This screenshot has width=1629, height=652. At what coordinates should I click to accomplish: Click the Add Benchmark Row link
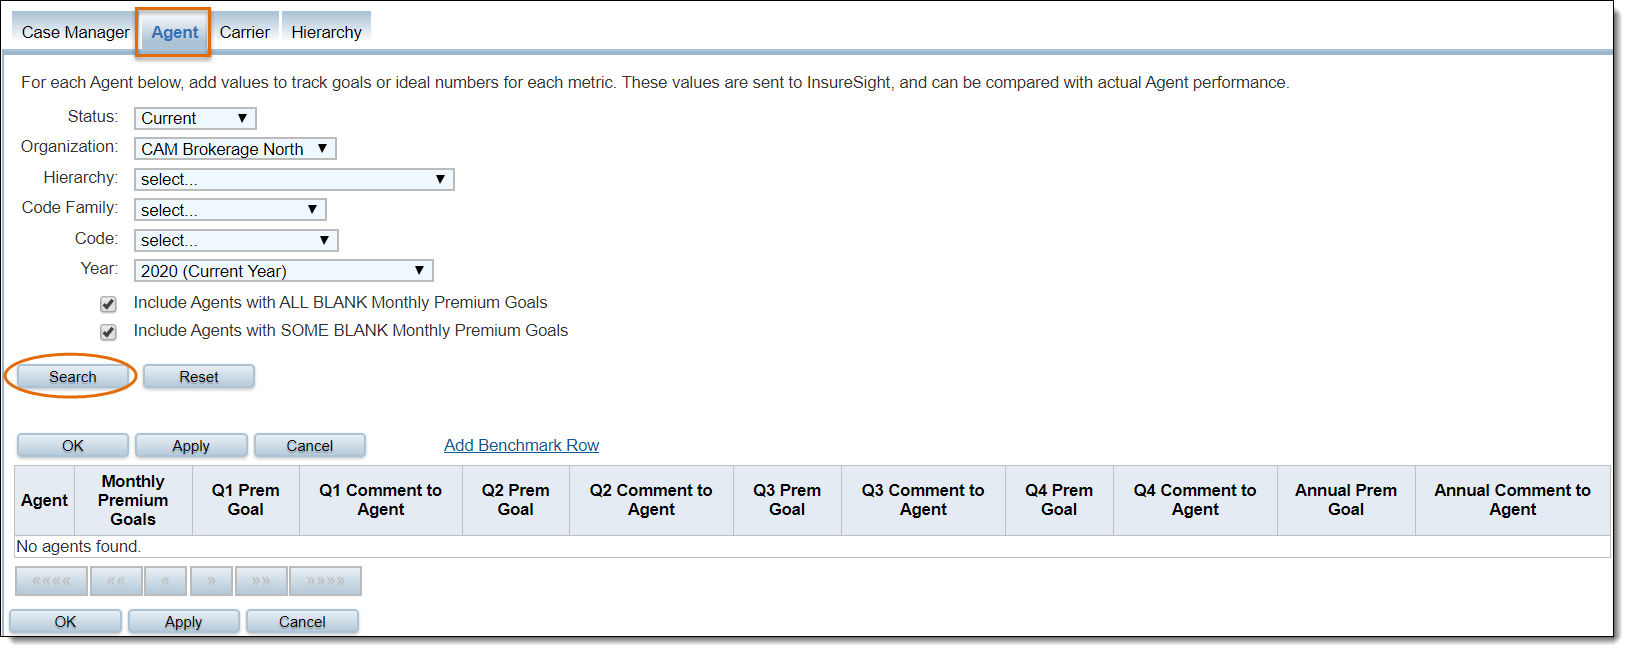pyautogui.click(x=521, y=445)
